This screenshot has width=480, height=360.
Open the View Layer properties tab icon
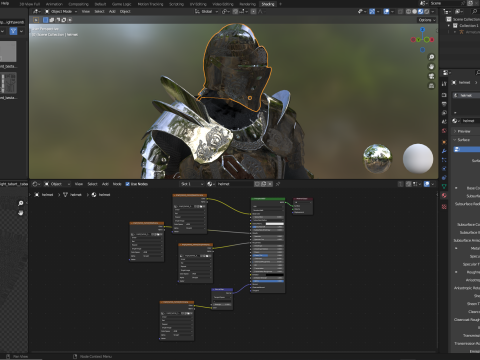(444, 113)
